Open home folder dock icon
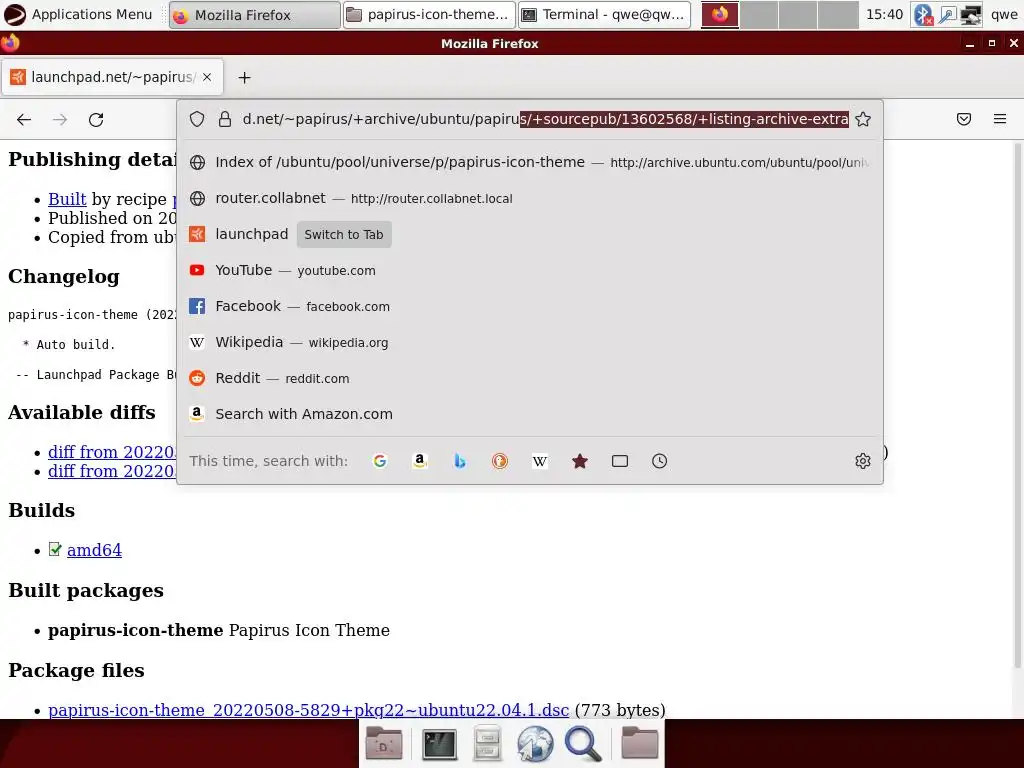Viewport: 1024px width, 768px height. (639, 744)
